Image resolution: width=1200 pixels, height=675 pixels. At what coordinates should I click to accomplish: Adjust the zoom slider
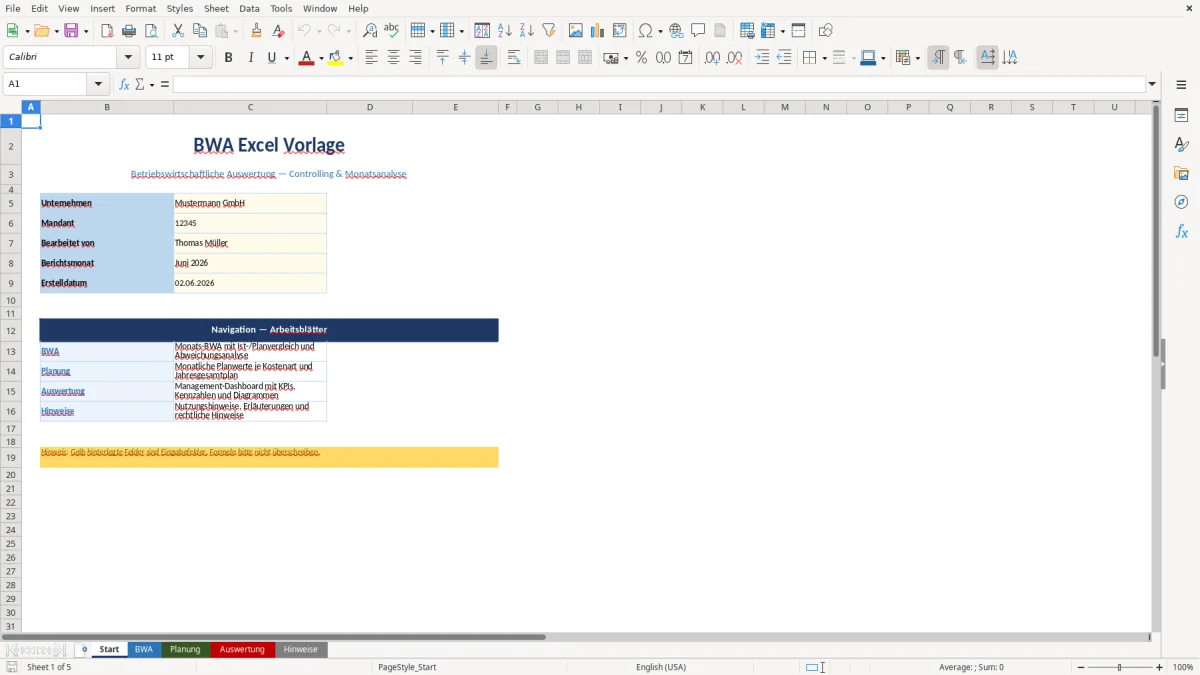tap(1120, 667)
